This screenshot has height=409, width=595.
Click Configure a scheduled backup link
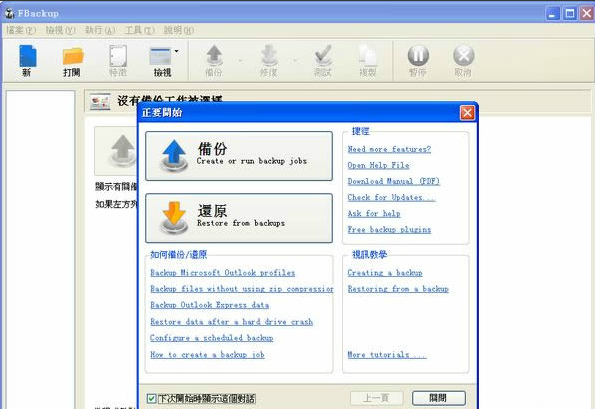[x=212, y=338]
